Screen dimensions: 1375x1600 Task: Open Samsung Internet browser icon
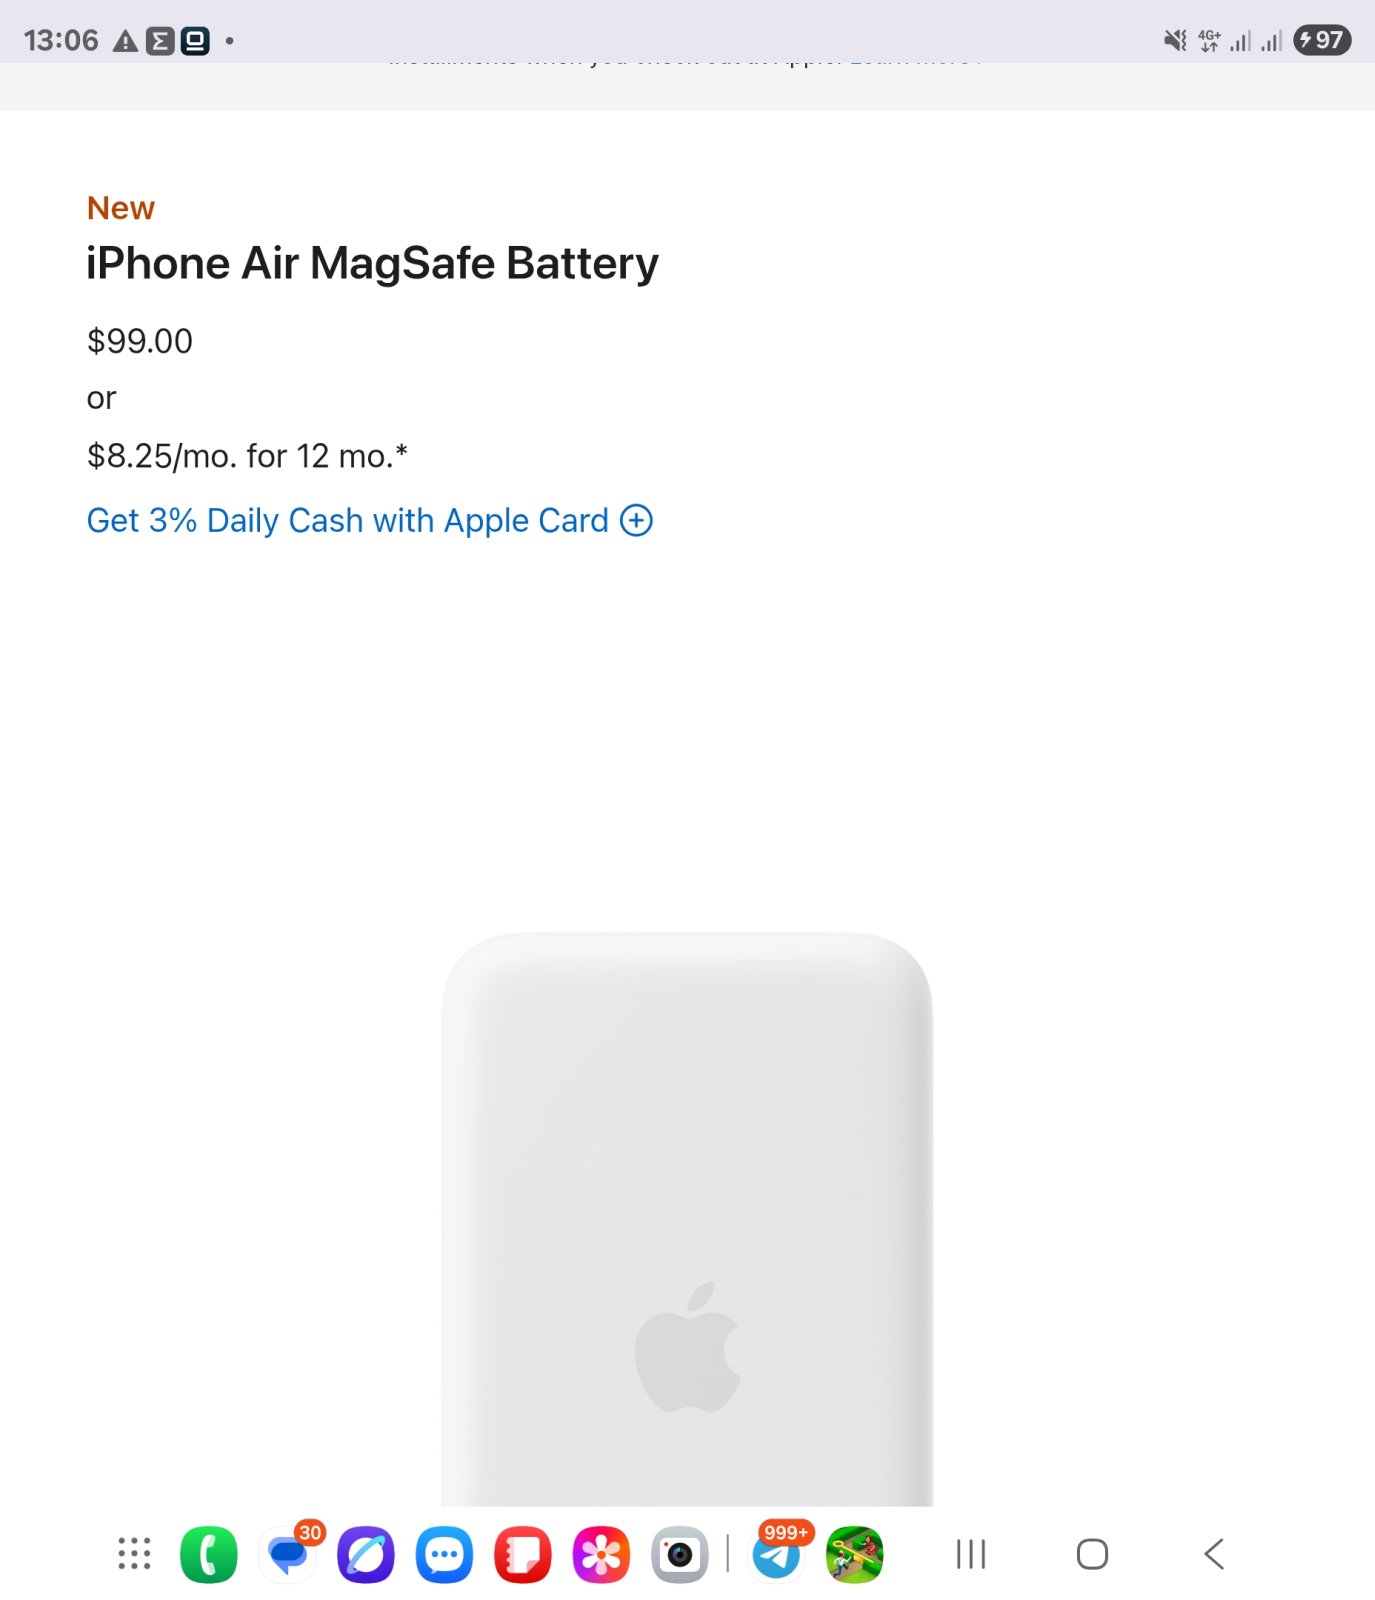click(x=366, y=1555)
